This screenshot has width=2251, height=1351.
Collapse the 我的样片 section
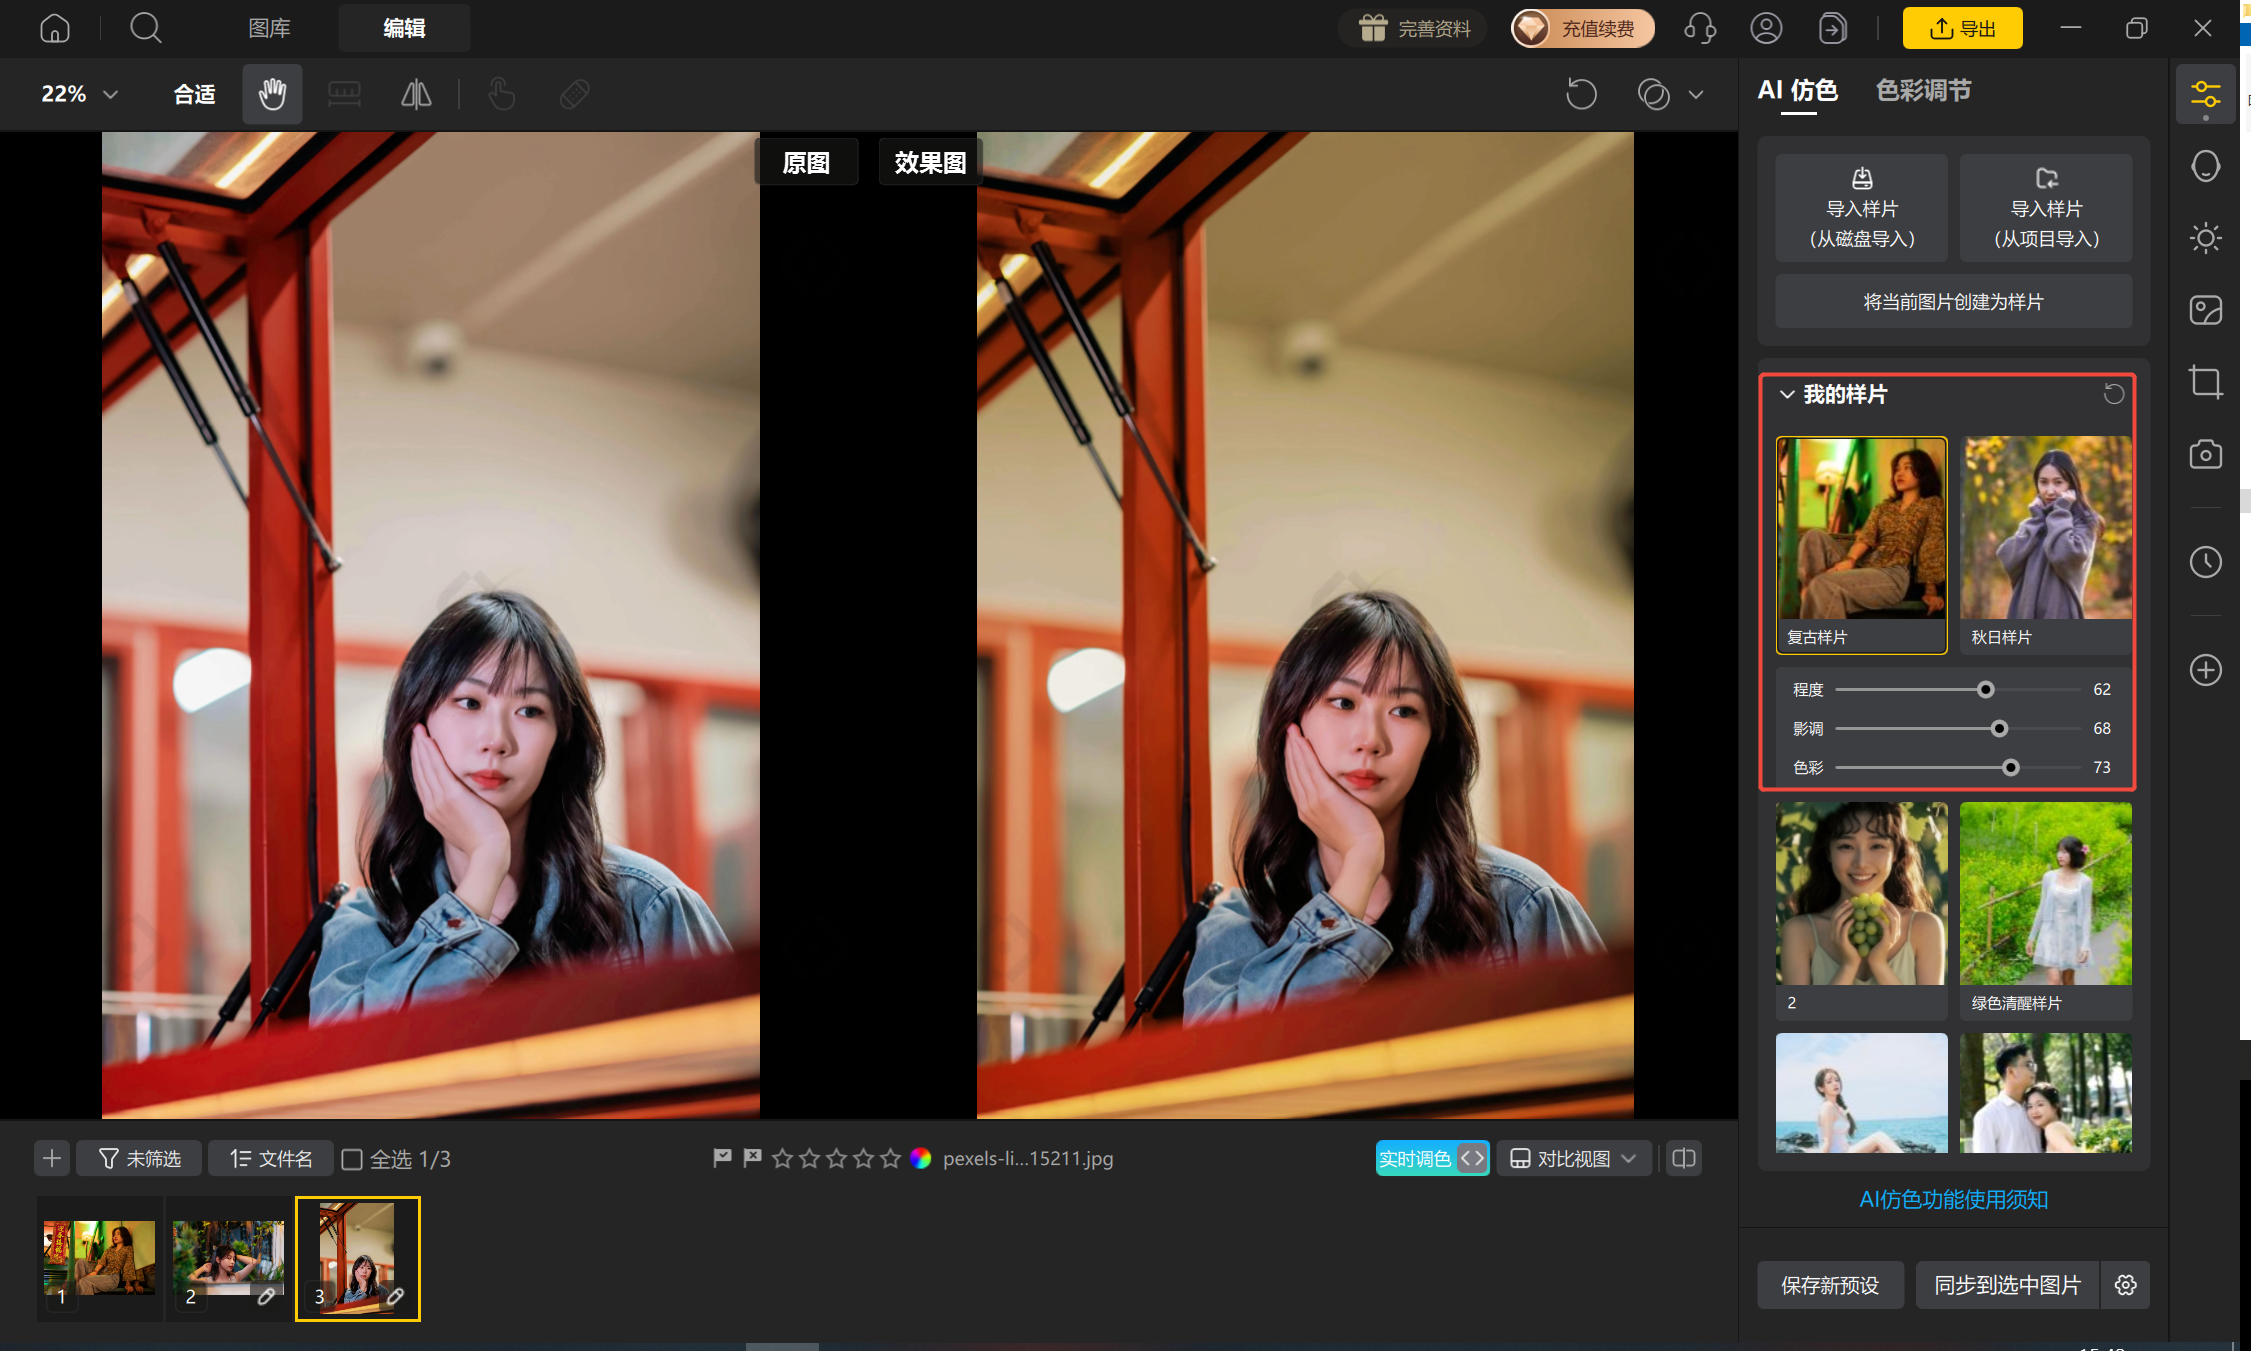pos(1786,394)
